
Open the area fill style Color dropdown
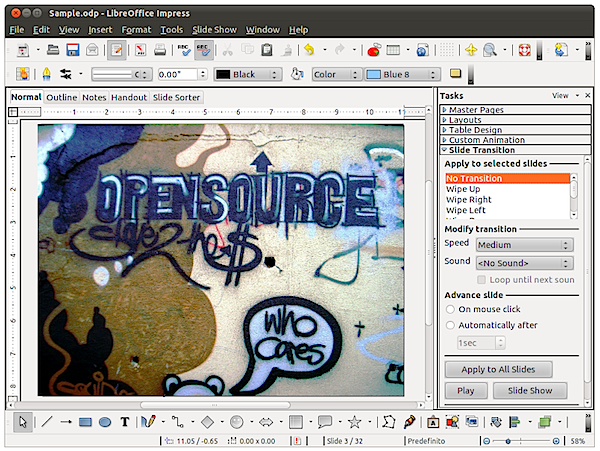tap(337, 74)
